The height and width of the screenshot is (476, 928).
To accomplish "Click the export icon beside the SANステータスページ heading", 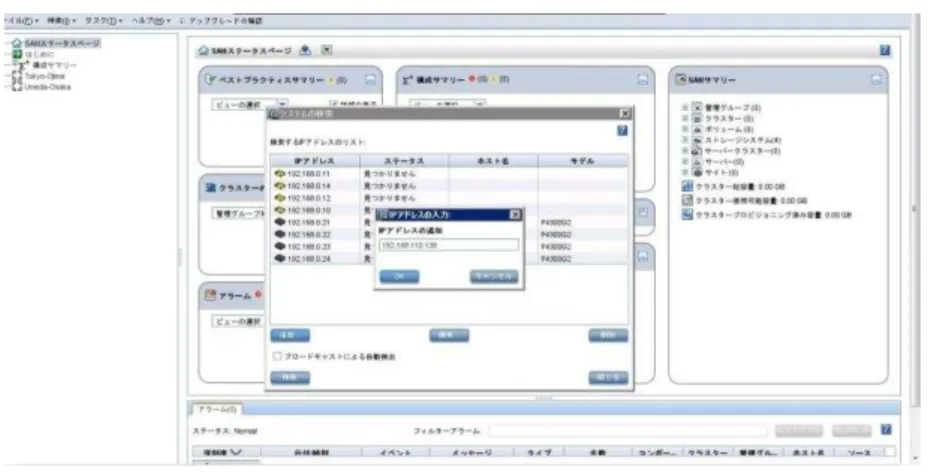I will pos(305,50).
